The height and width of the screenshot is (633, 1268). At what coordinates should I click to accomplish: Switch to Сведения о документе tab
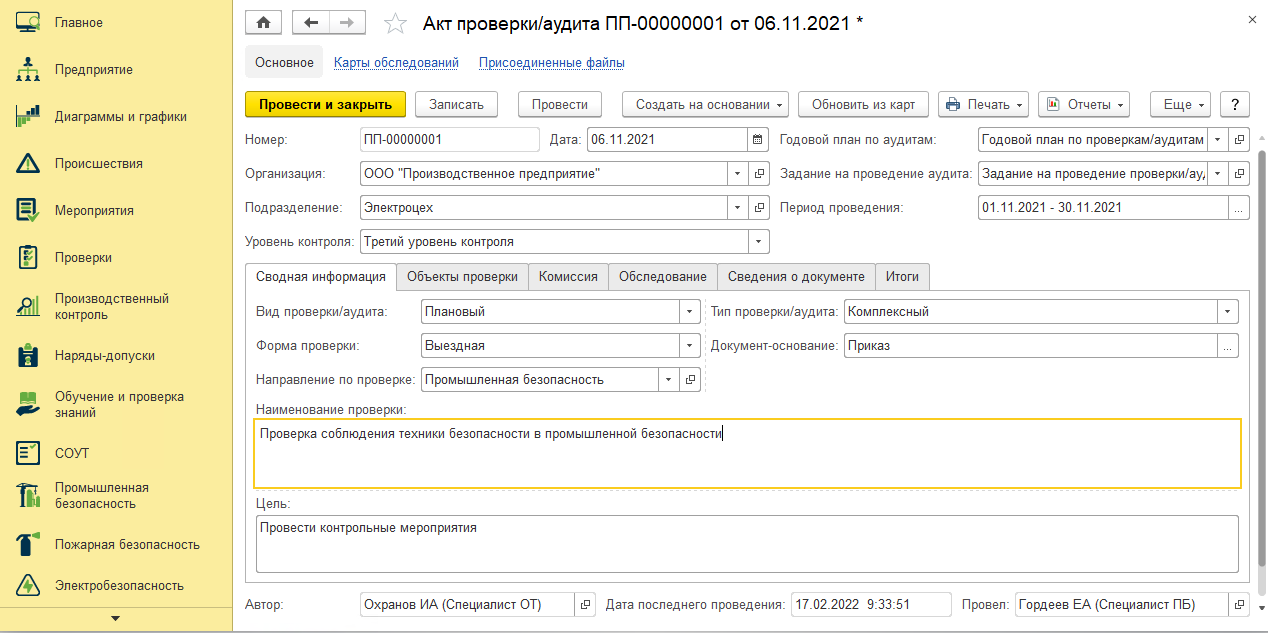click(x=796, y=277)
